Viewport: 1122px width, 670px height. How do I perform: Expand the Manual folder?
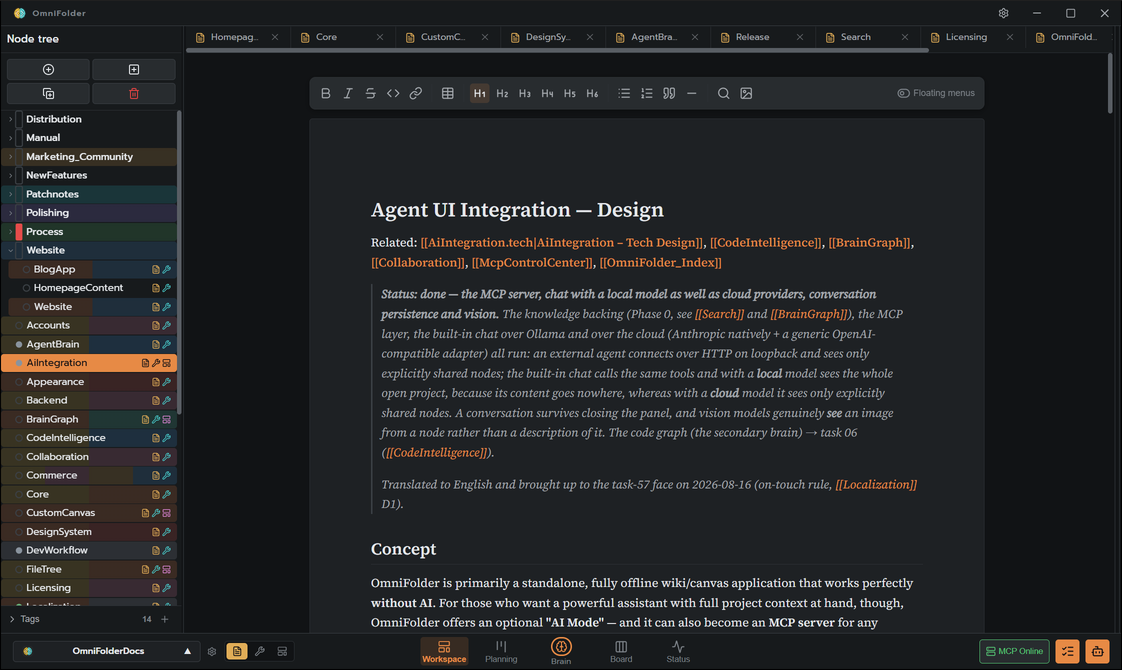coord(10,137)
